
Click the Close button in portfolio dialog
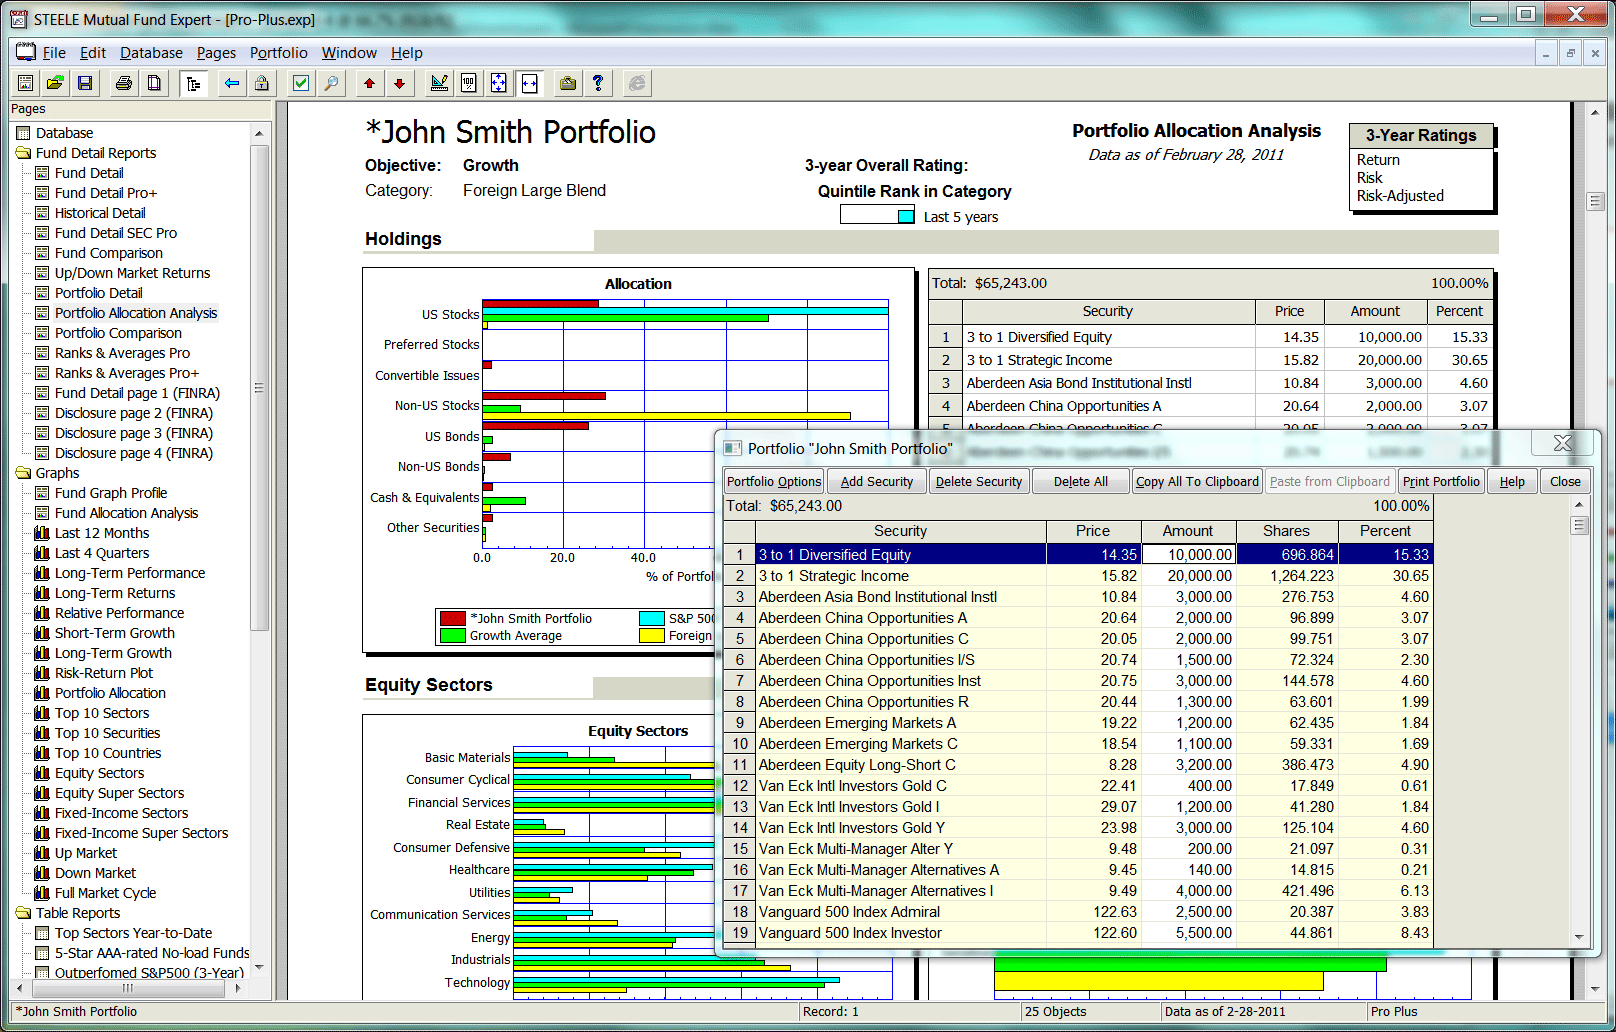coord(1565,481)
